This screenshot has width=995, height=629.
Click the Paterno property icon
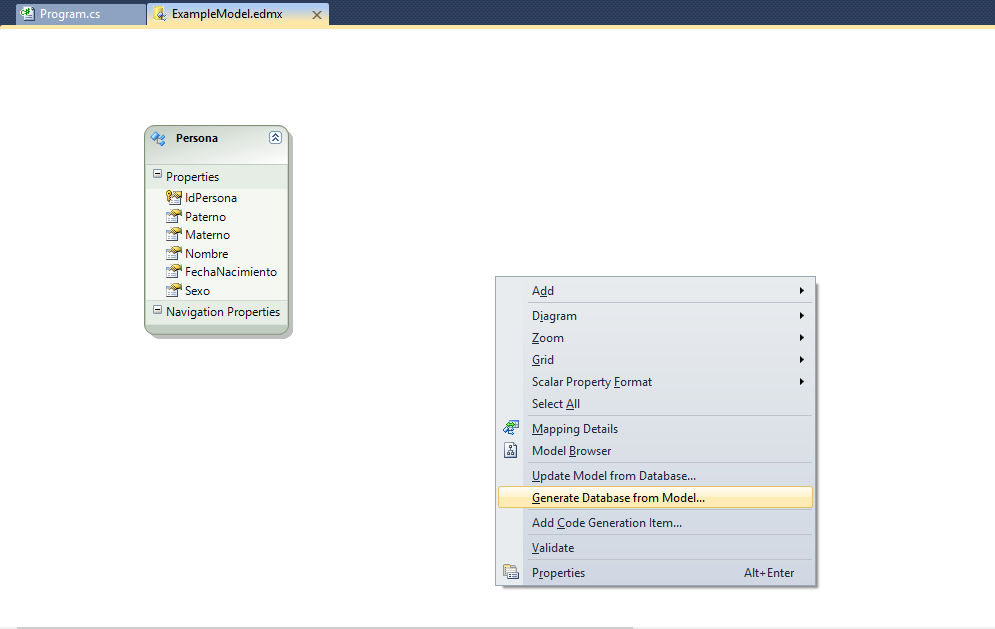174,216
